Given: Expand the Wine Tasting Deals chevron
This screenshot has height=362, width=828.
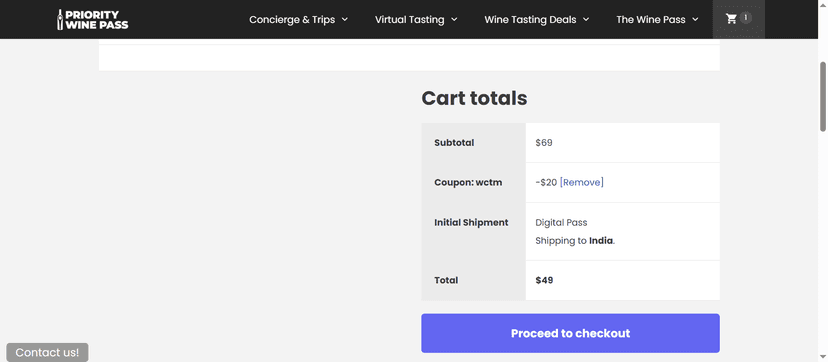Looking at the screenshot, I should point(586,20).
